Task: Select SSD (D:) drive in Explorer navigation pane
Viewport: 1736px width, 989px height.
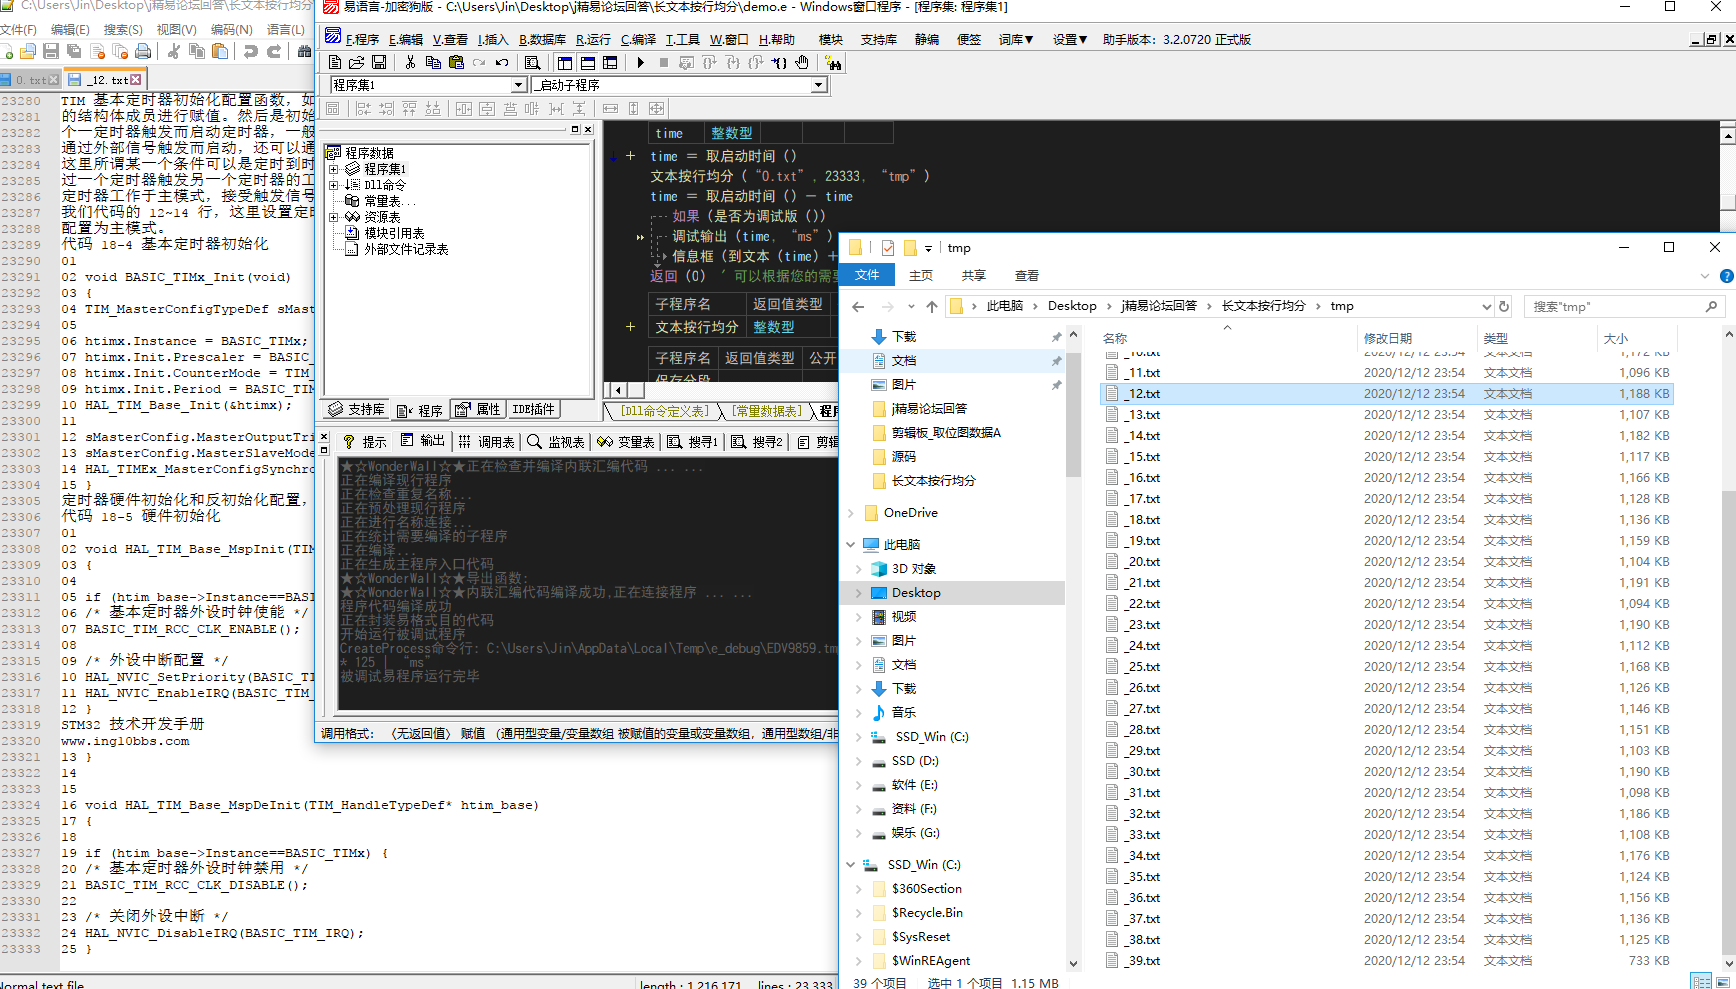Action: point(915,761)
